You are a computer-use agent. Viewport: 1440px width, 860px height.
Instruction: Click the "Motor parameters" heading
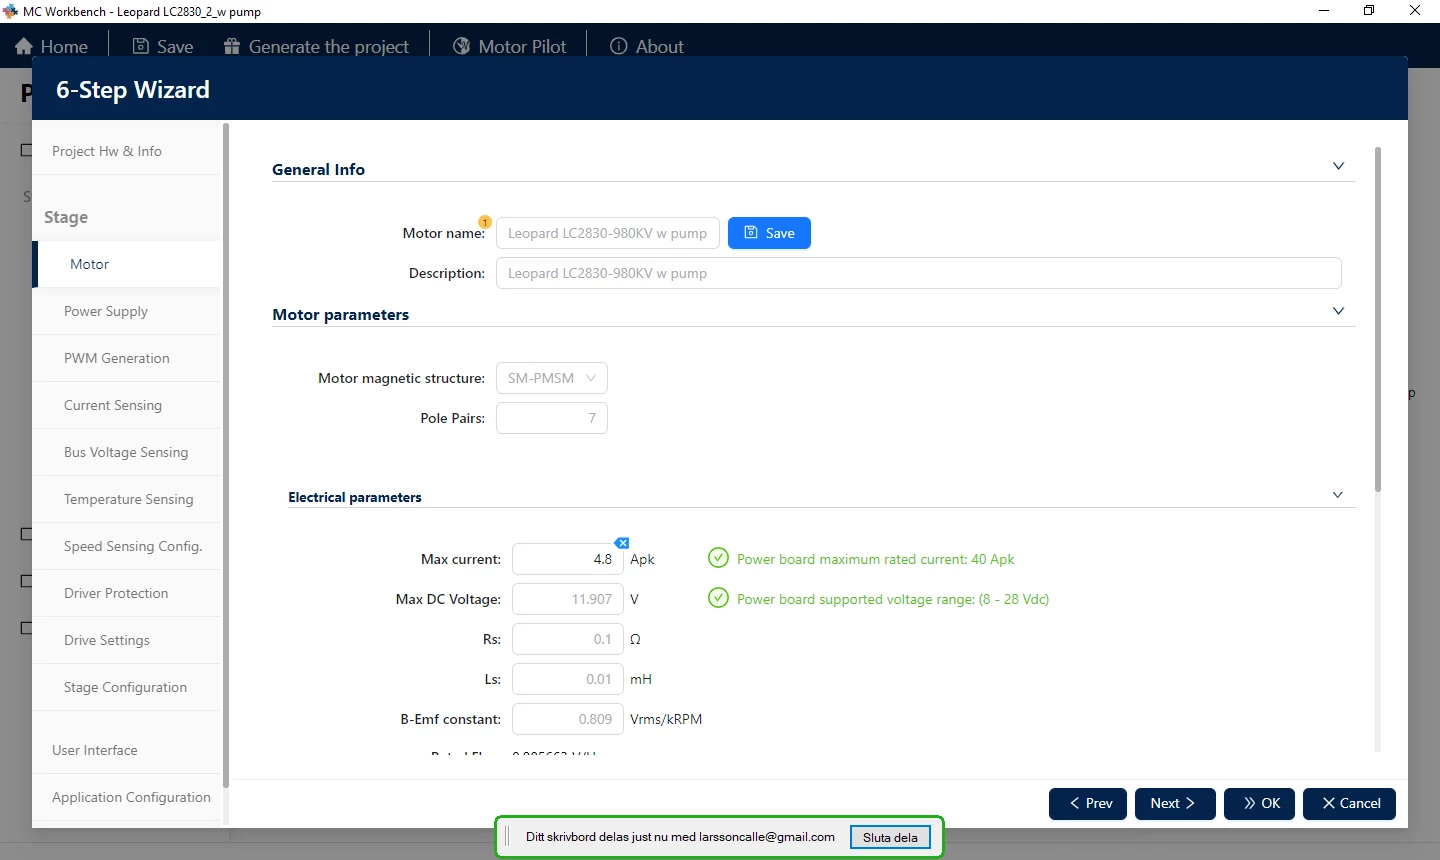[x=341, y=314]
